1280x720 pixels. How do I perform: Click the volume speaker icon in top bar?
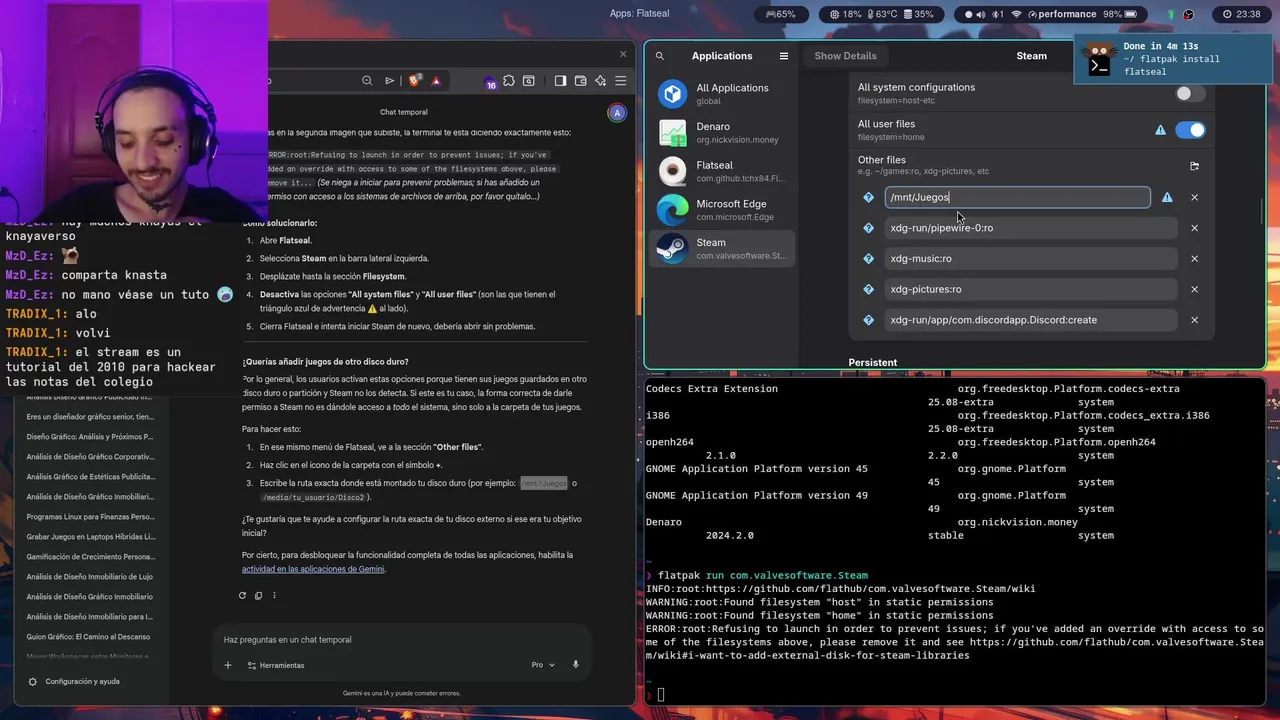click(980, 14)
